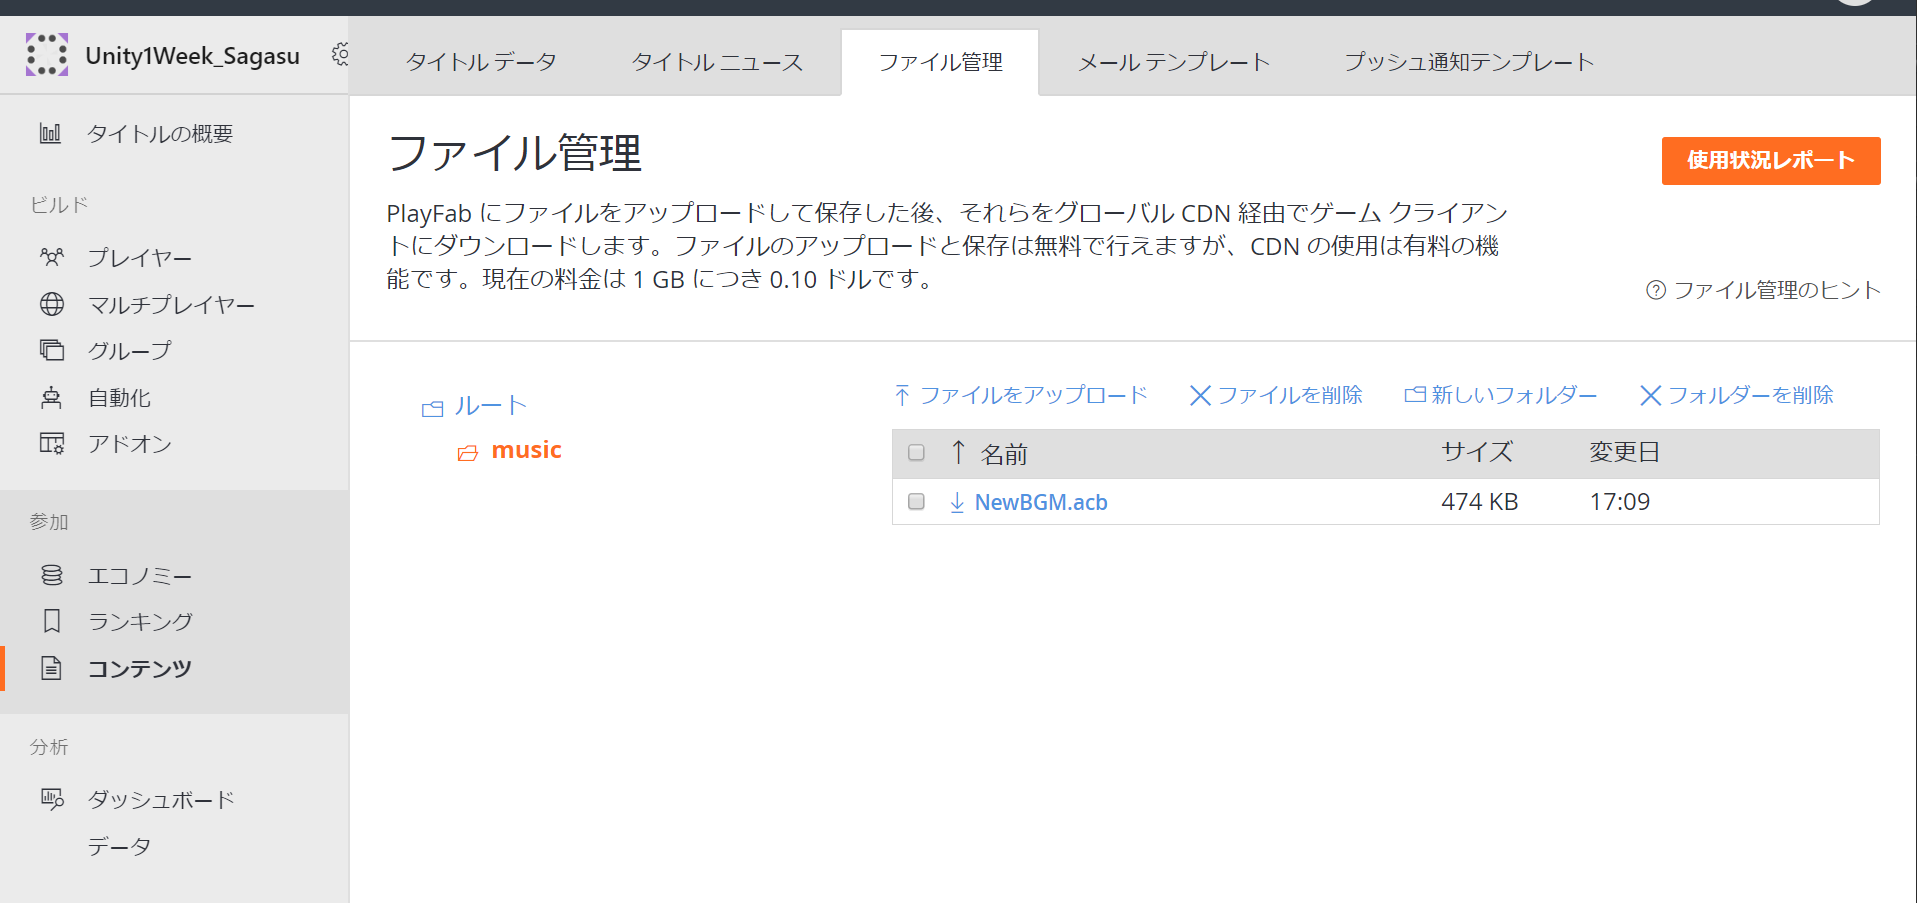Select the music folder in tree
The width and height of the screenshot is (1917, 903).
tap(527, 450)
